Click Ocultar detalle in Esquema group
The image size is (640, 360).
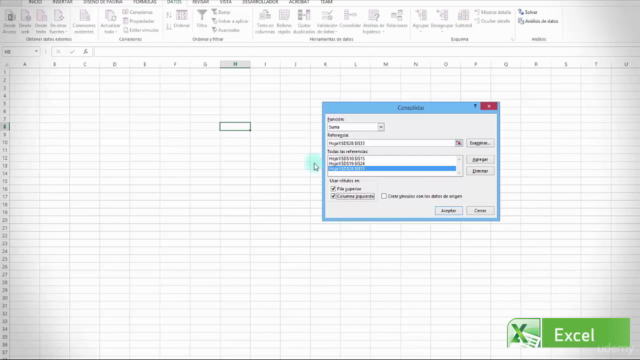[493, 21]
